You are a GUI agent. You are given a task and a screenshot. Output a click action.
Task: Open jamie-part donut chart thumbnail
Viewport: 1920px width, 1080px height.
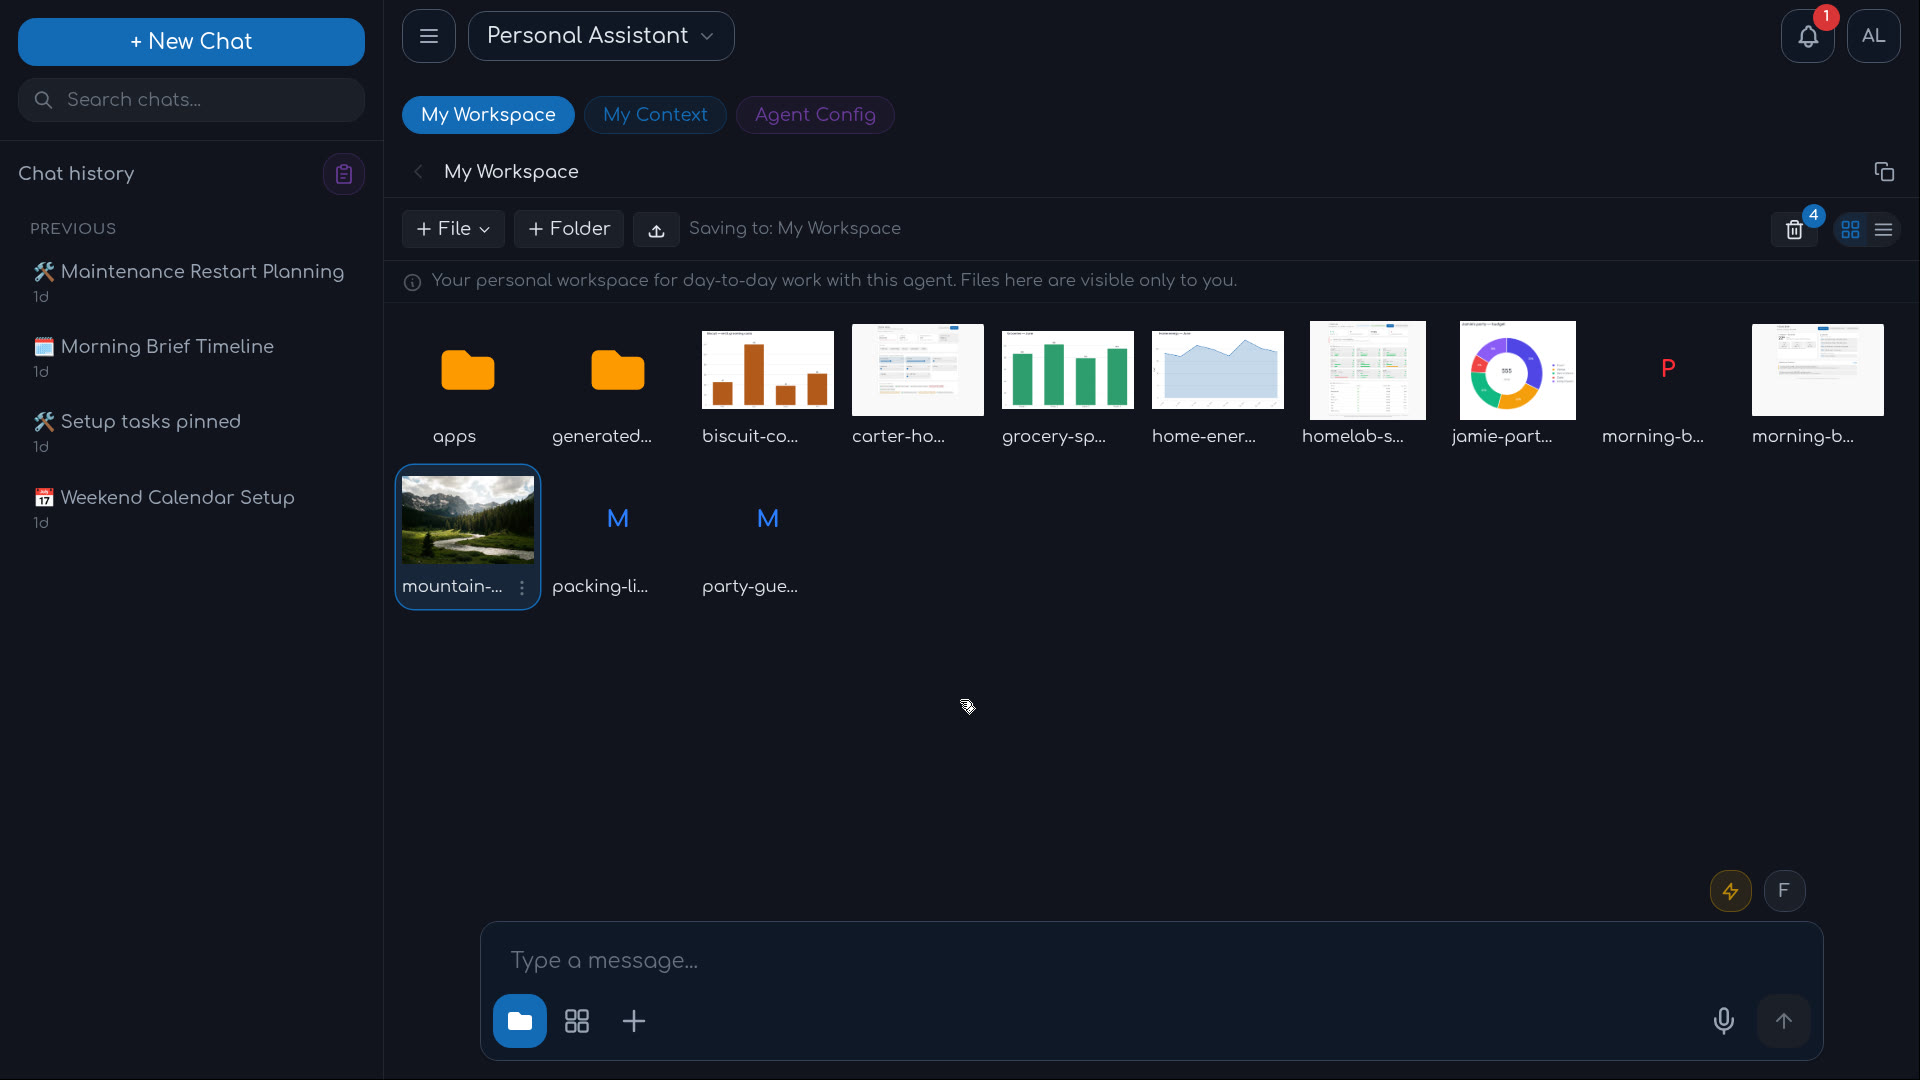(1518, 370)
